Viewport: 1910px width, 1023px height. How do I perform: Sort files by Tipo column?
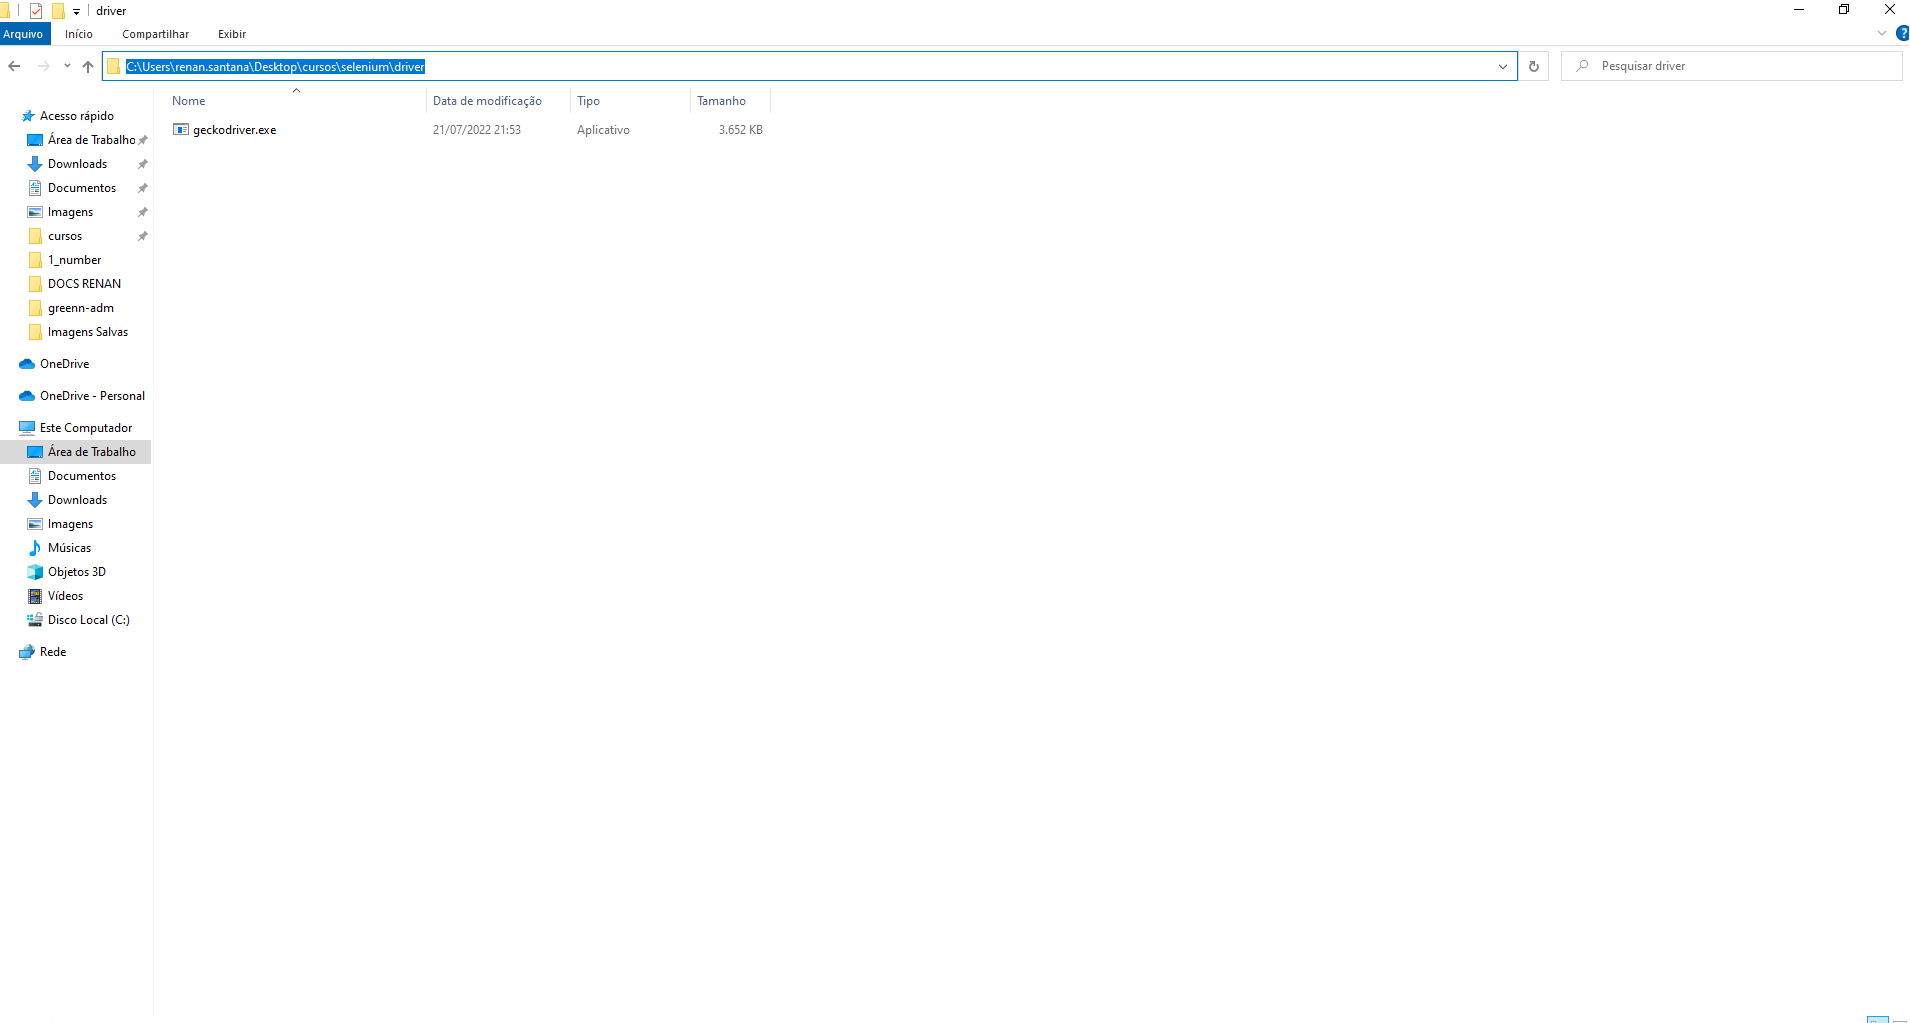[630, 100]
